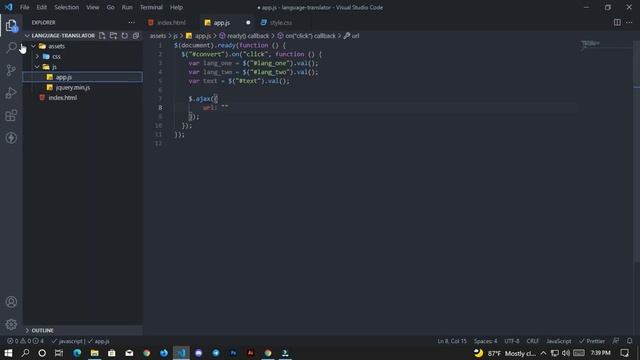Refresh the Explorer file tree

click(x=125, y=36)
